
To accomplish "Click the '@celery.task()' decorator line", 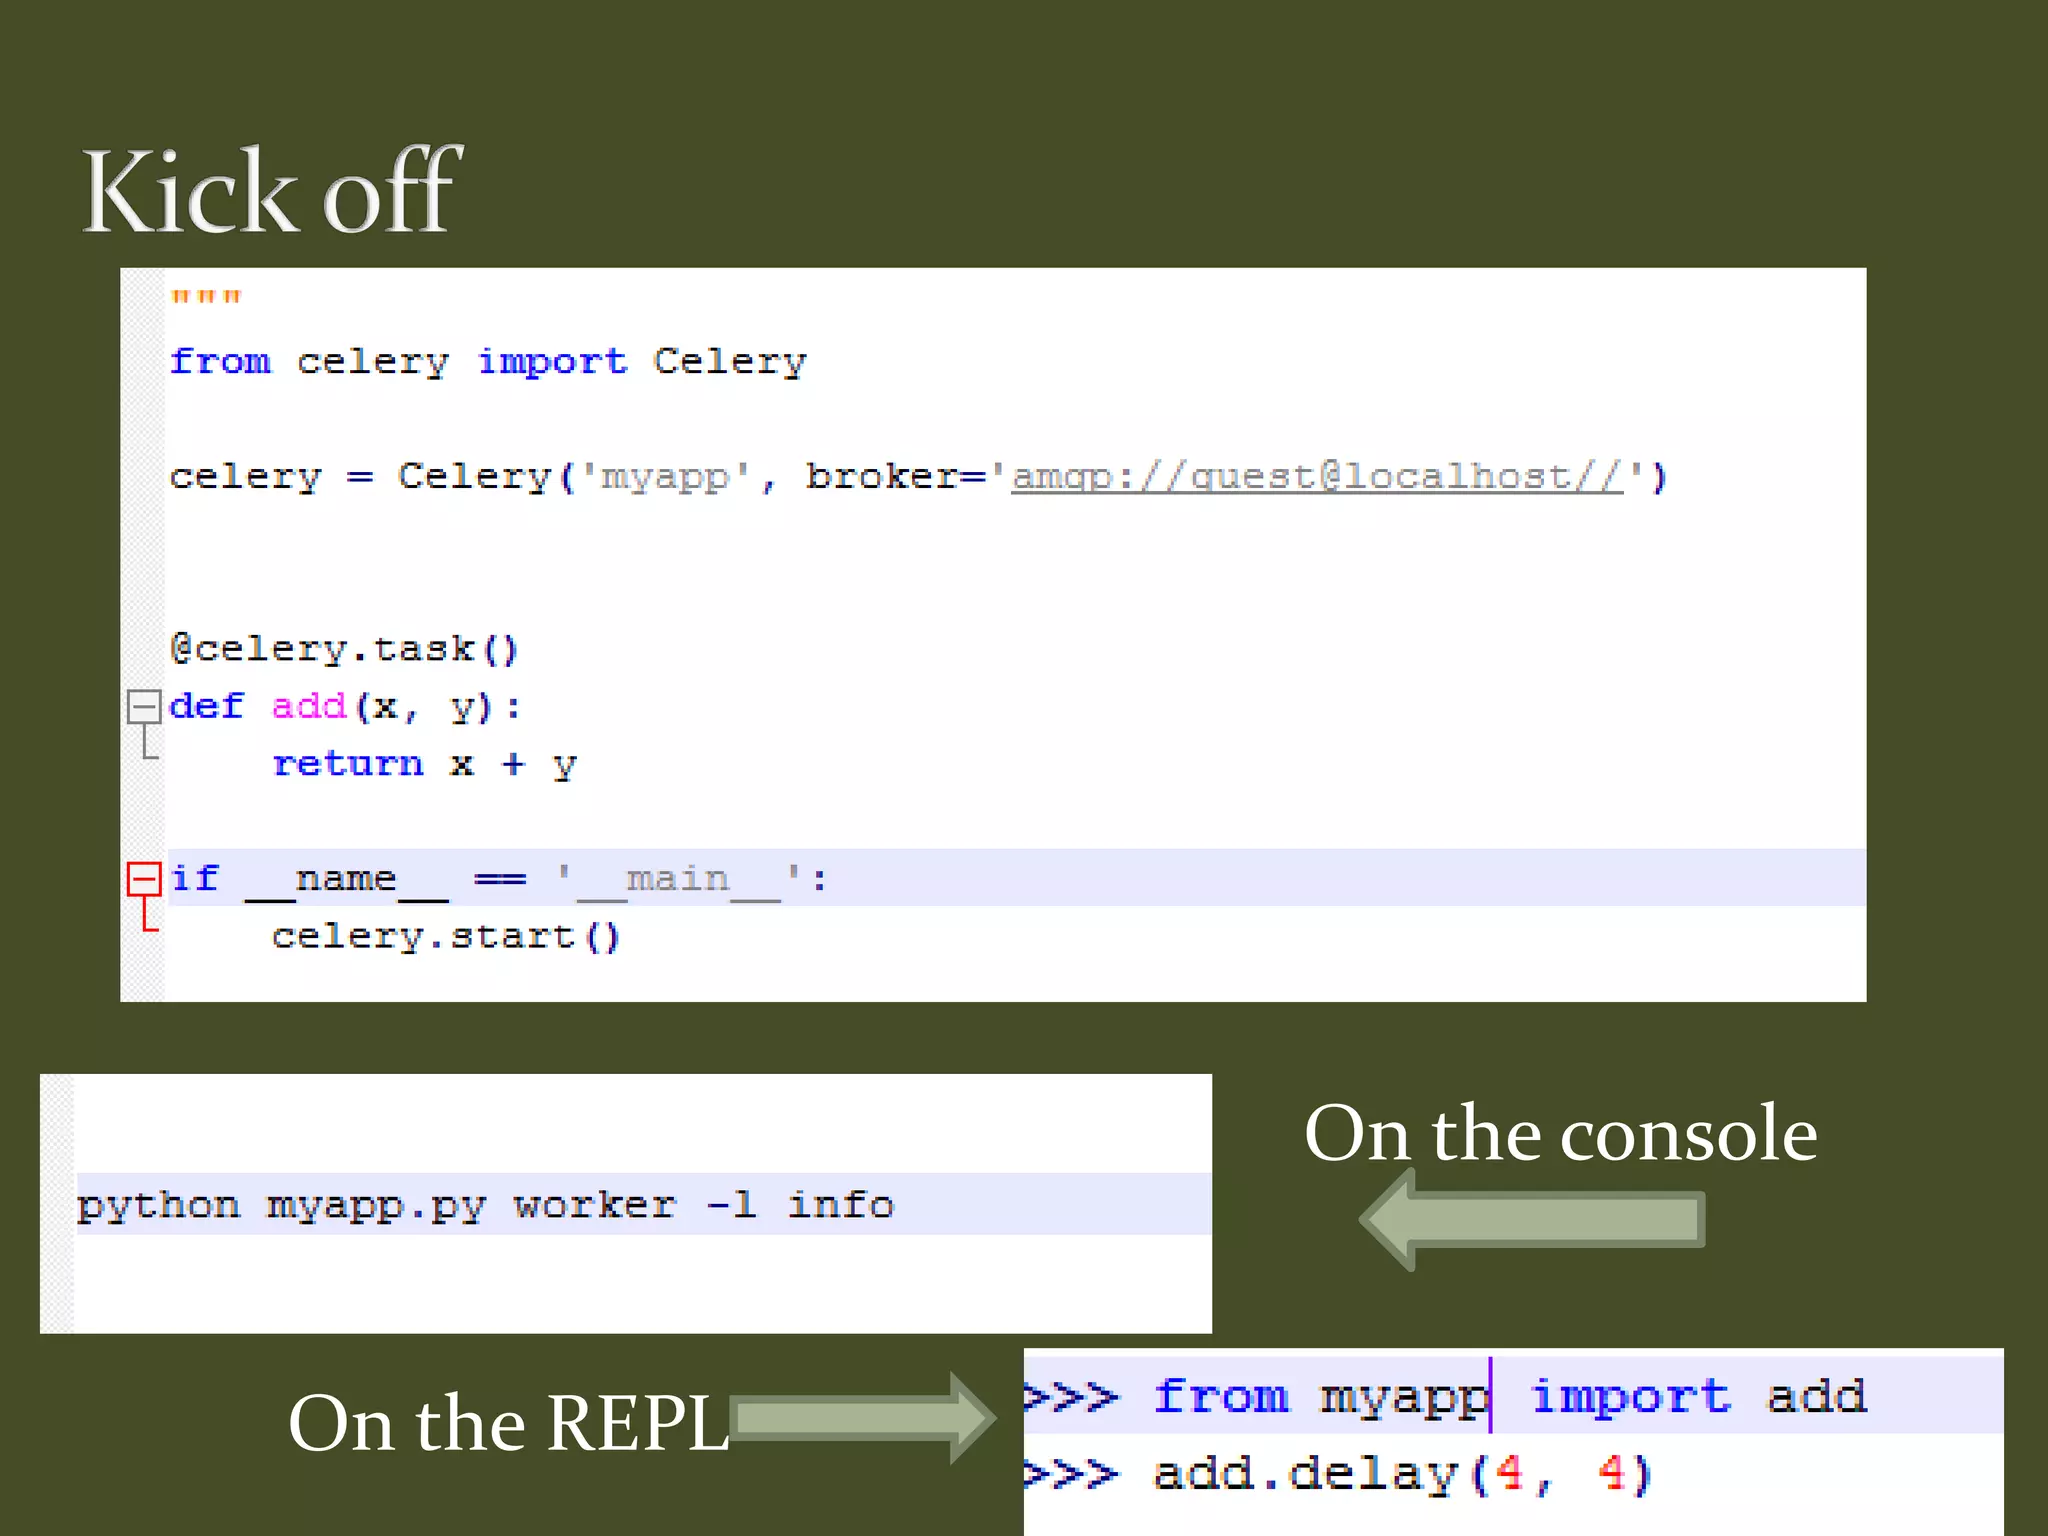I will tap(345, 650).
